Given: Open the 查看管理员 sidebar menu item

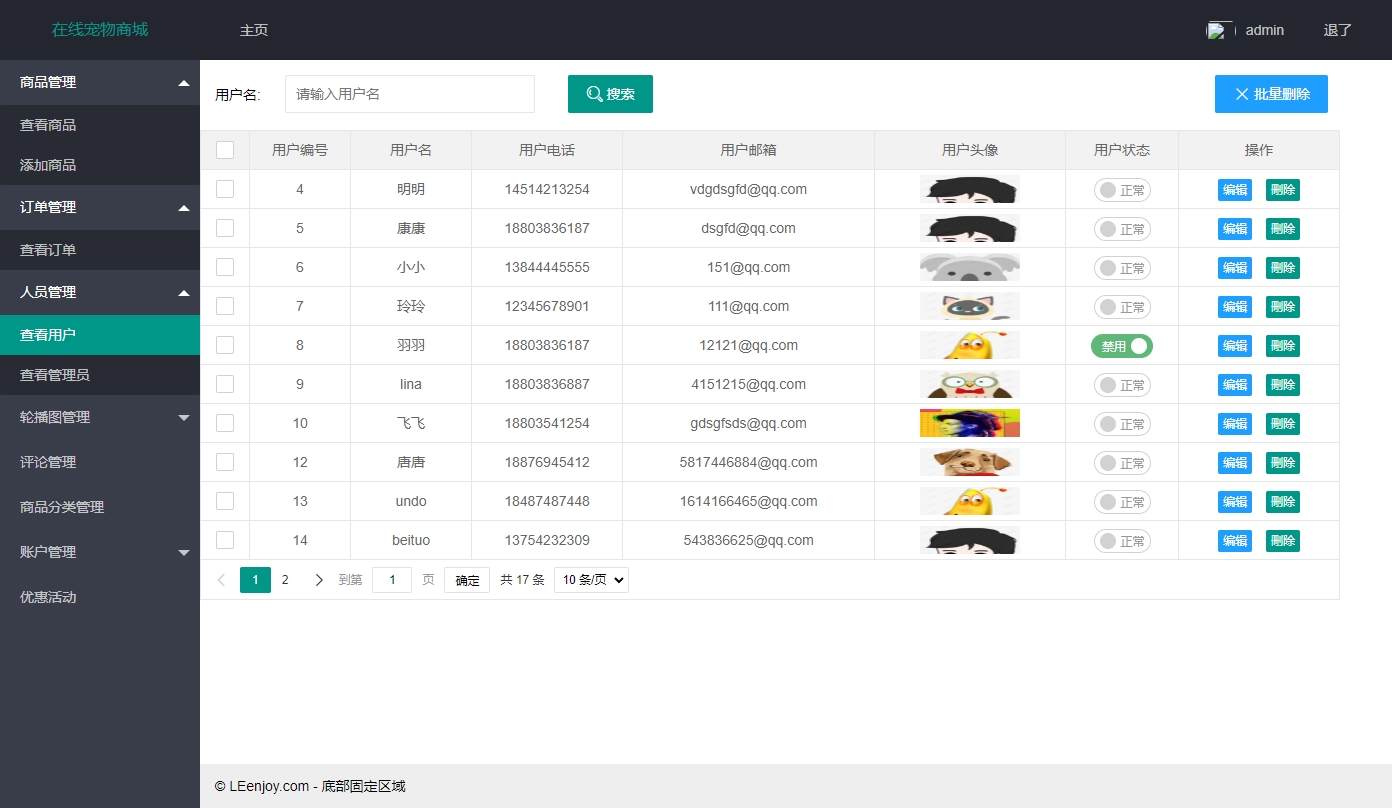Looking at the screenshot, I should [100, 374].
